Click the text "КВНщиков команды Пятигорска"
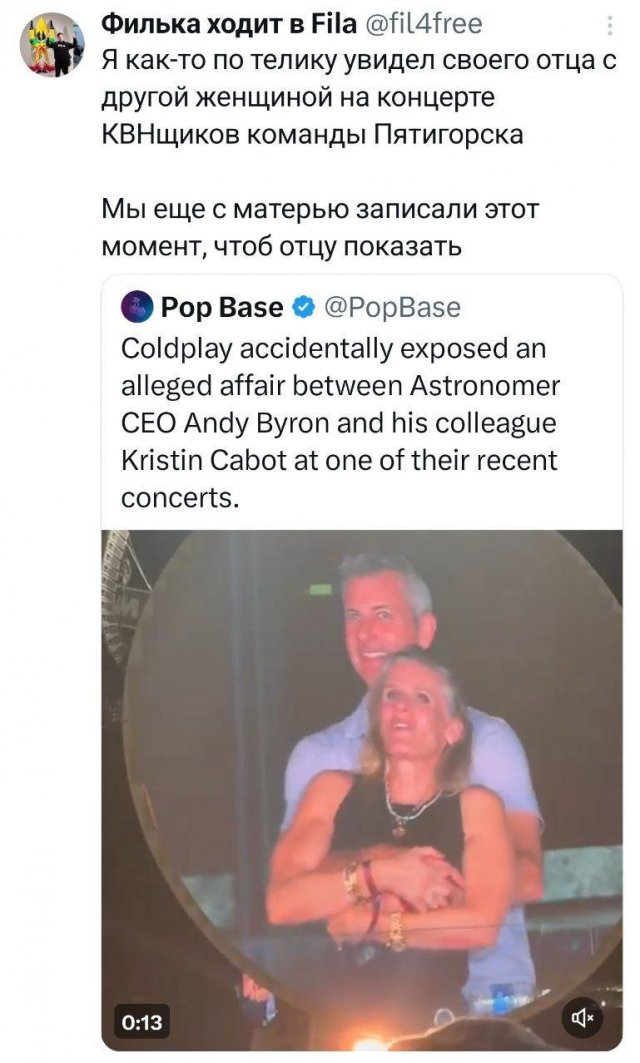This screenshot has width=640, height=1063. point(313,133)
